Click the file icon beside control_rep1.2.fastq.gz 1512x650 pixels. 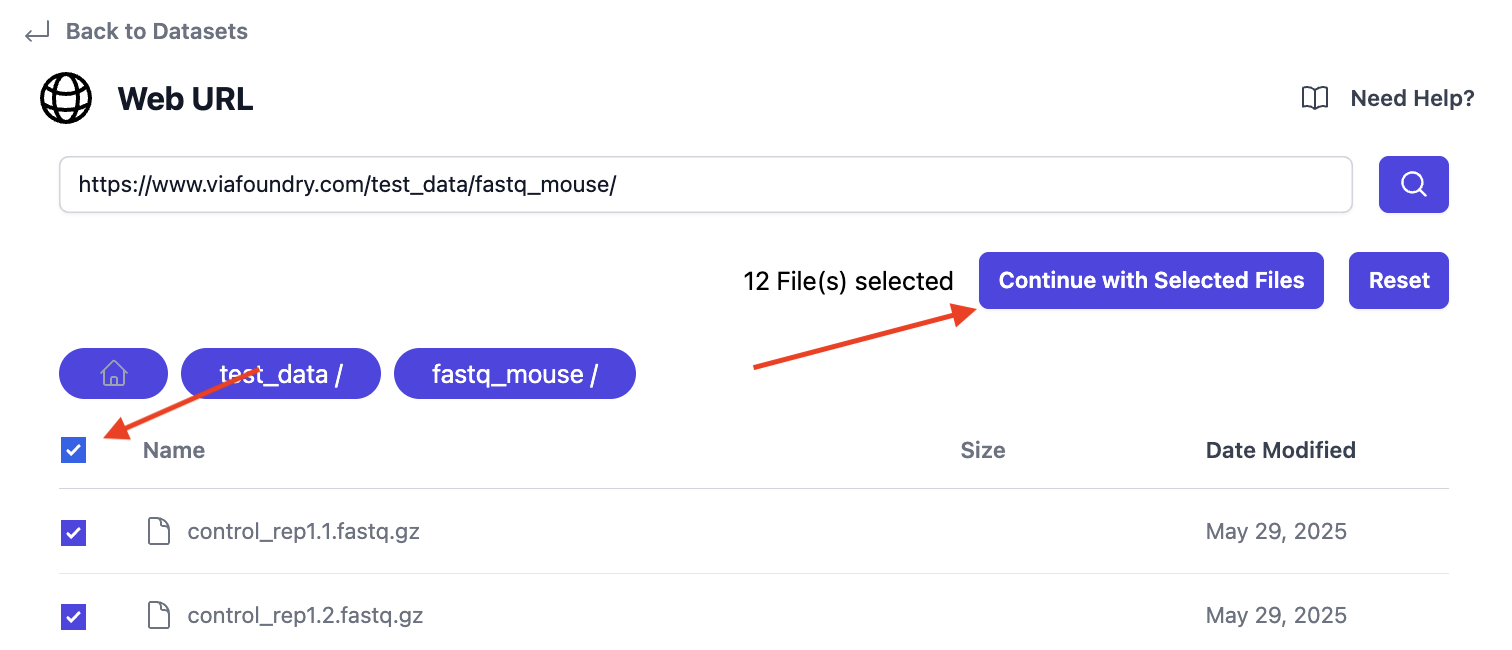click(158, 616)
